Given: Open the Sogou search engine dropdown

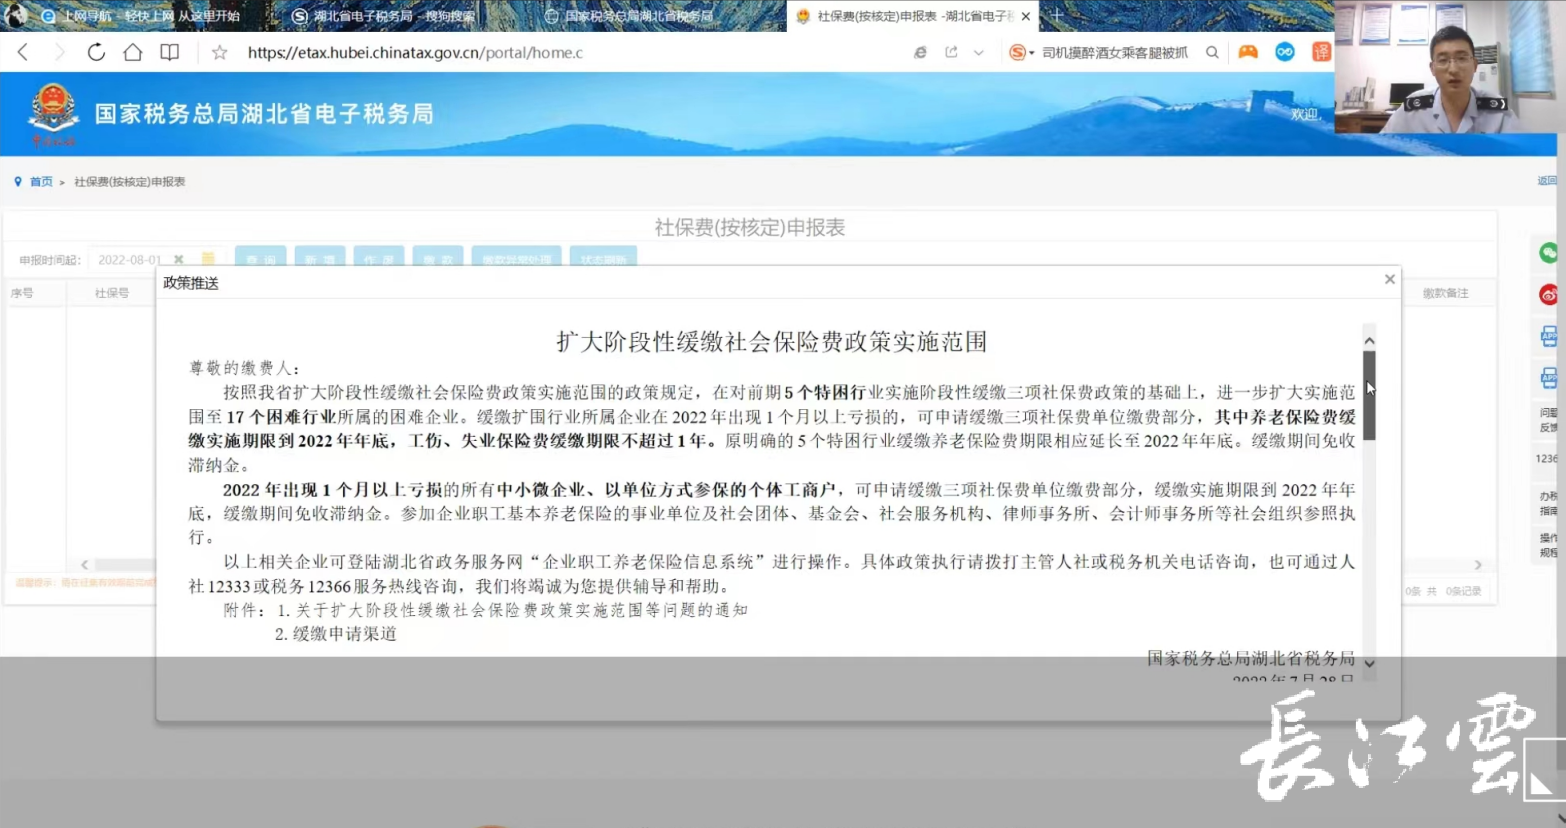Looking at the screenshot, I should pyautogui.click(x=1021, y=53).
